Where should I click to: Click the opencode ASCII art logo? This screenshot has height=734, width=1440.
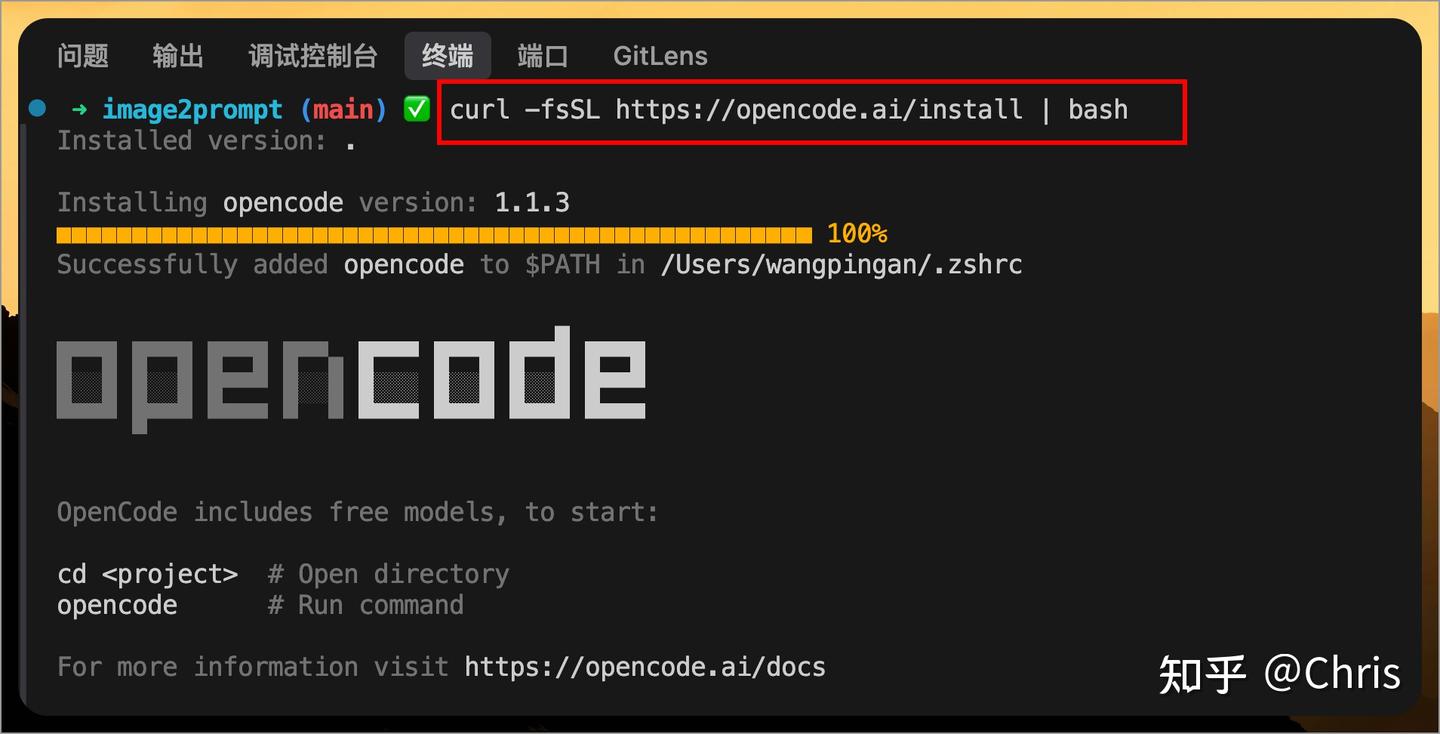(351, 379)
